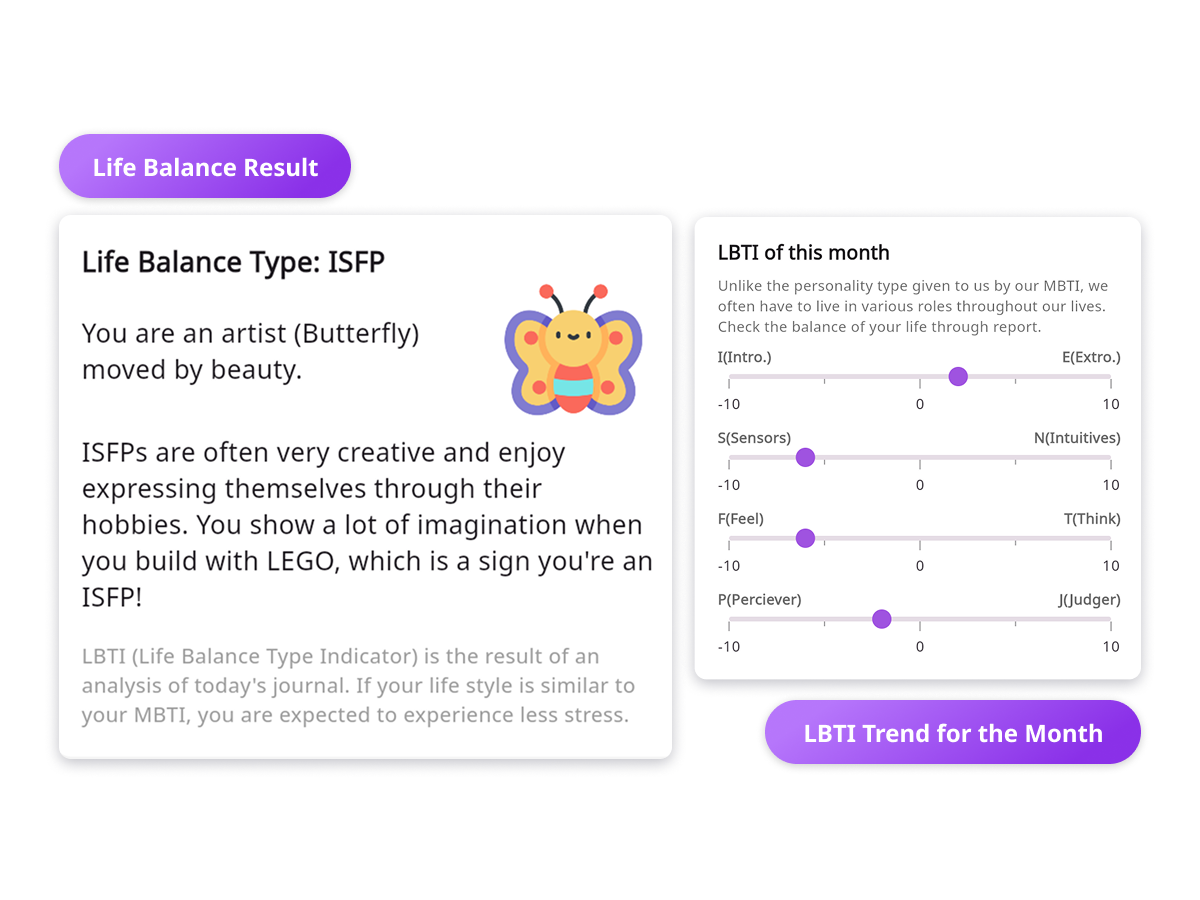The height and width of the screenshot is (900, 1200).
Task: Click the F(Feel) label
Action: click(x=741, y=519)
